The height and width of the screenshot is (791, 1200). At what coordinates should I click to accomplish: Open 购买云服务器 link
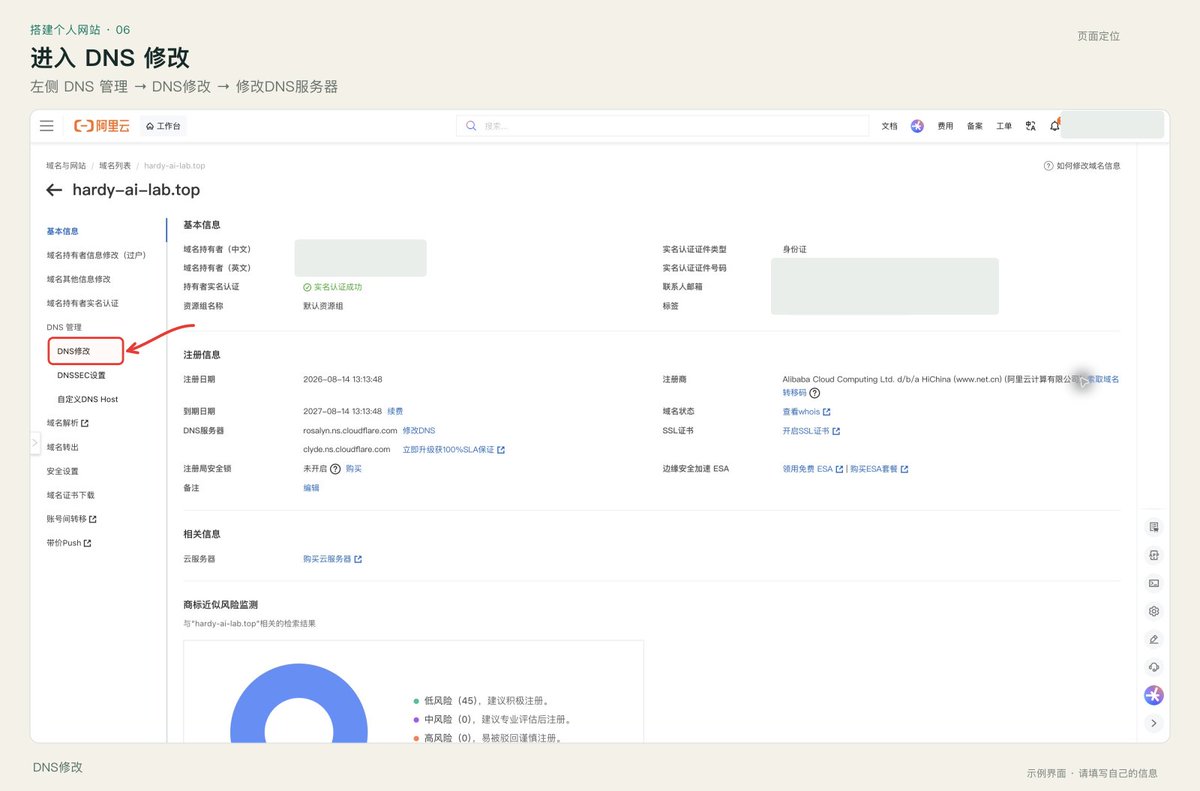(x=332, y=559)
